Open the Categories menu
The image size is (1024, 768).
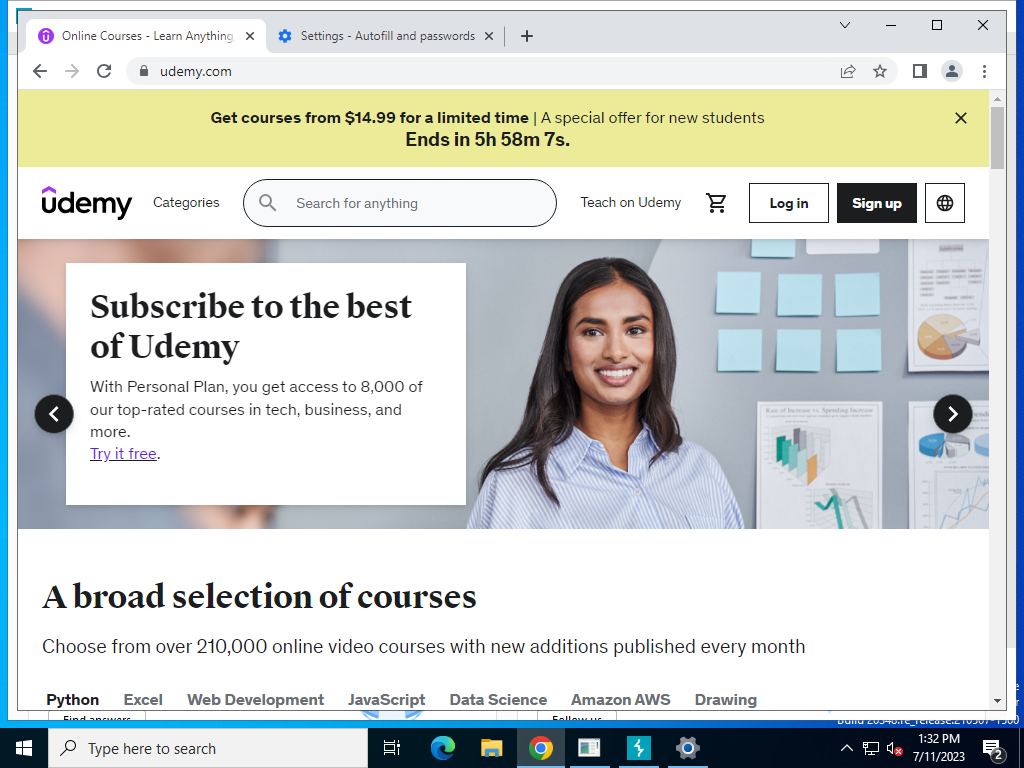tap(186, 202)
